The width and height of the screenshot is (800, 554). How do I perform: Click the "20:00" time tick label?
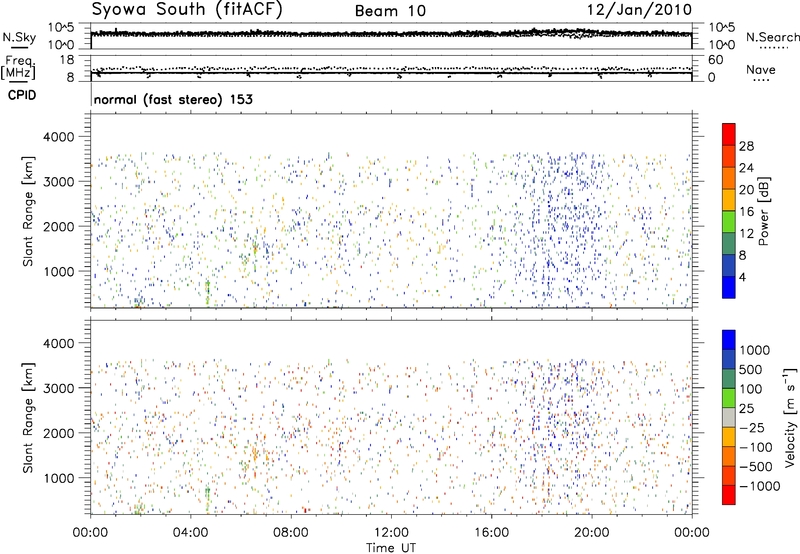[591, 533]
